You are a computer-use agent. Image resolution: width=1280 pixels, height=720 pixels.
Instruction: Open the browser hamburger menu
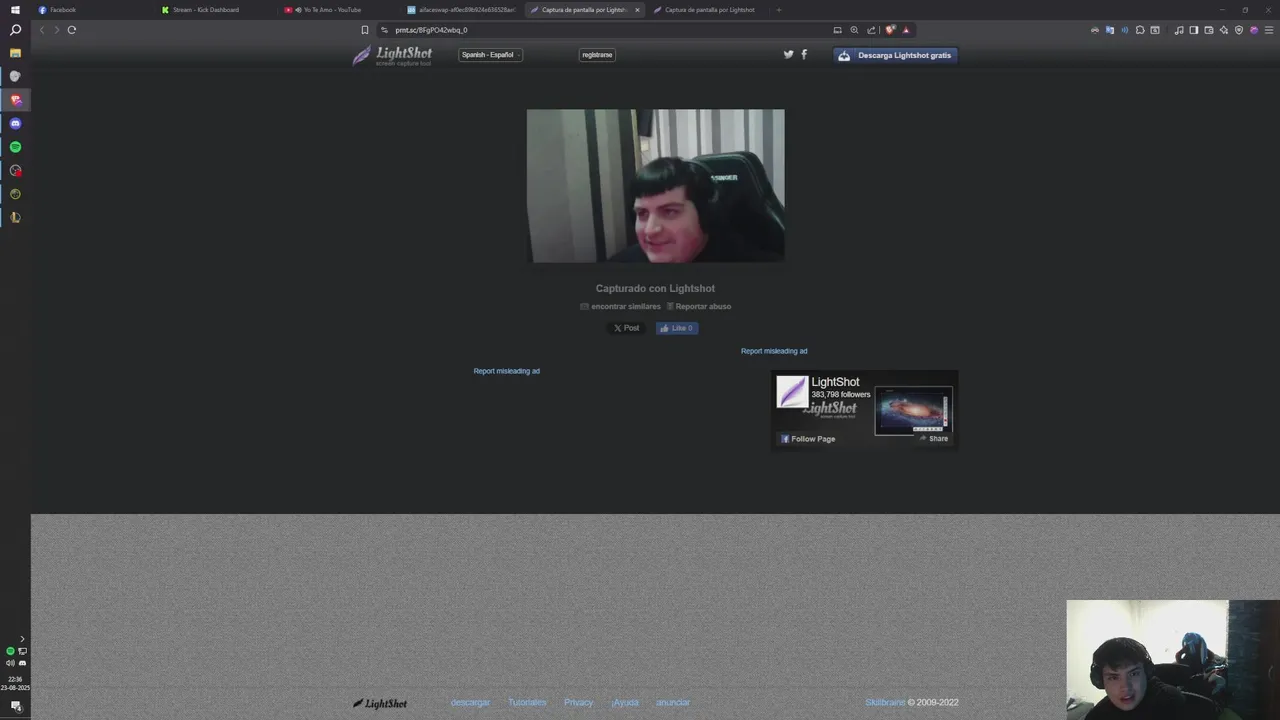tap(1268, 30)
